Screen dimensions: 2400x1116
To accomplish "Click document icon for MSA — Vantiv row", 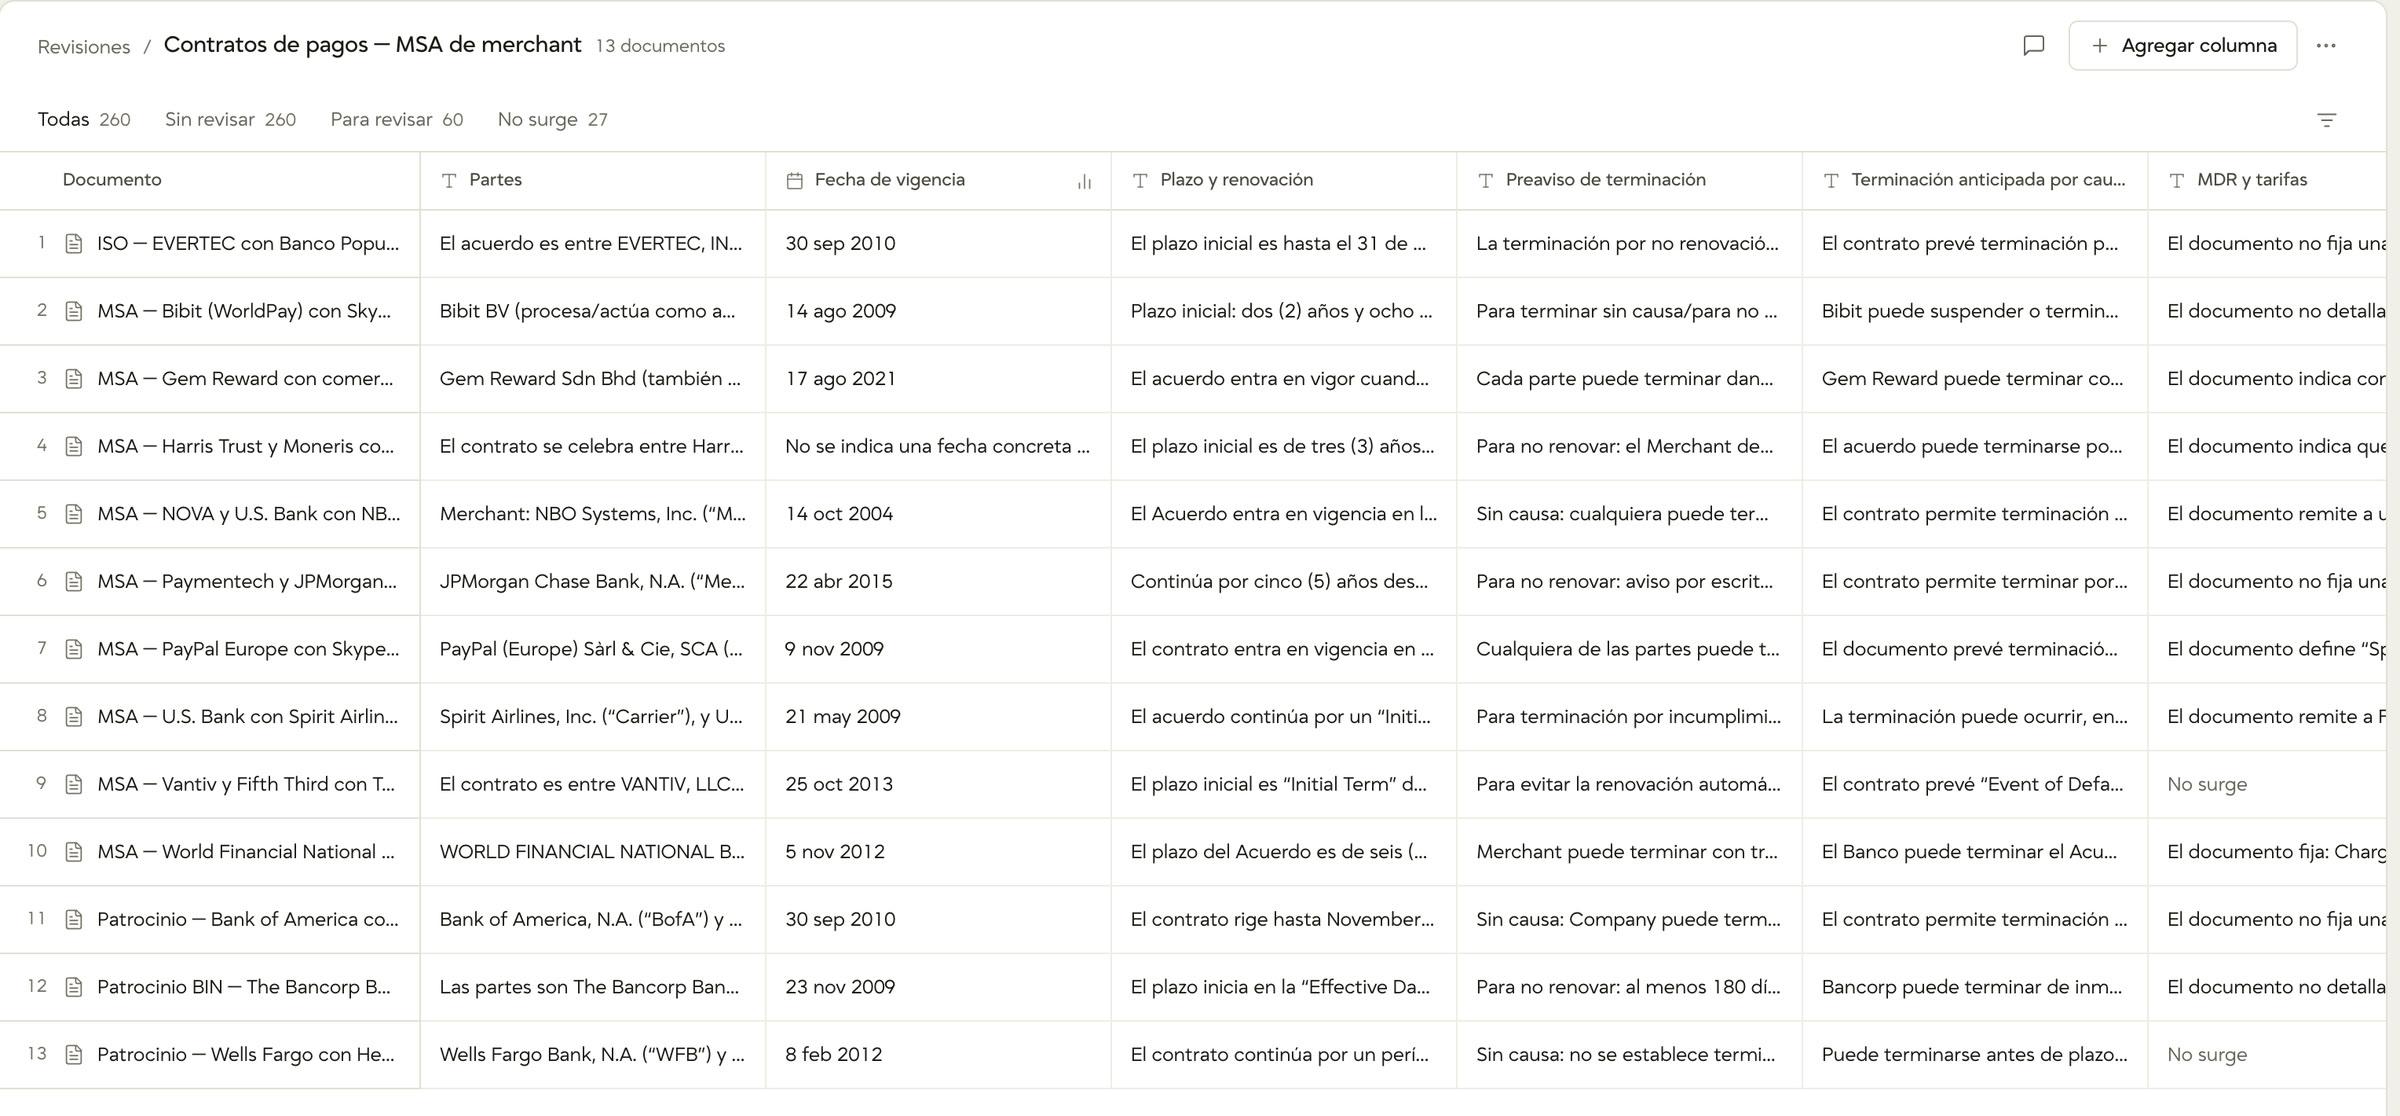I will (73, 784).
